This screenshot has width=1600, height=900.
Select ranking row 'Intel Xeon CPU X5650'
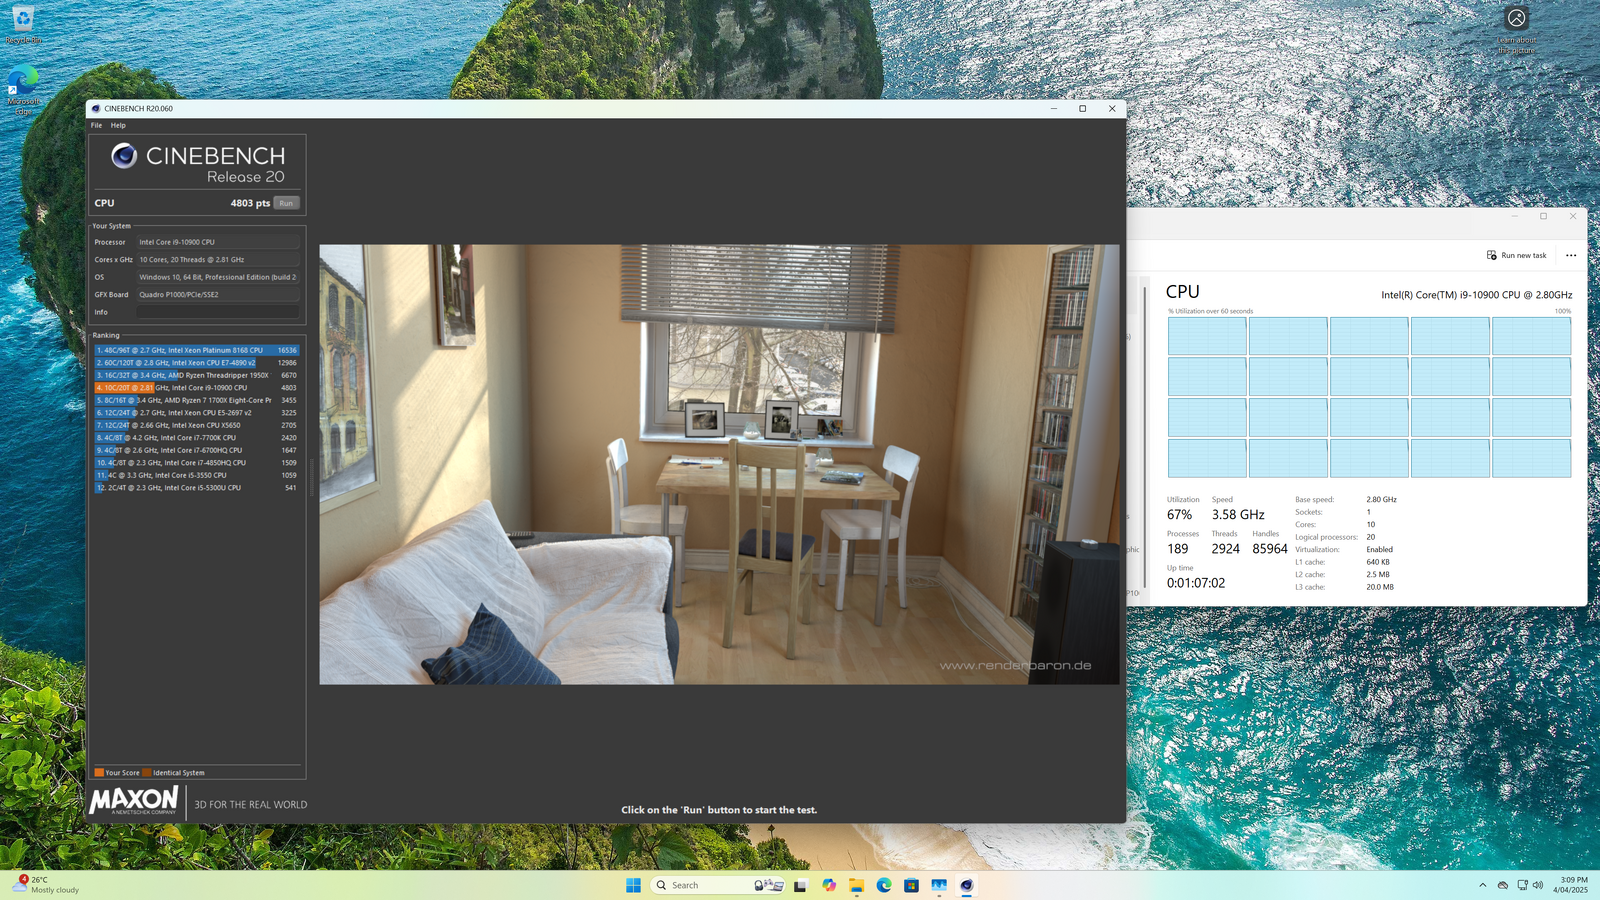(197, 425)
